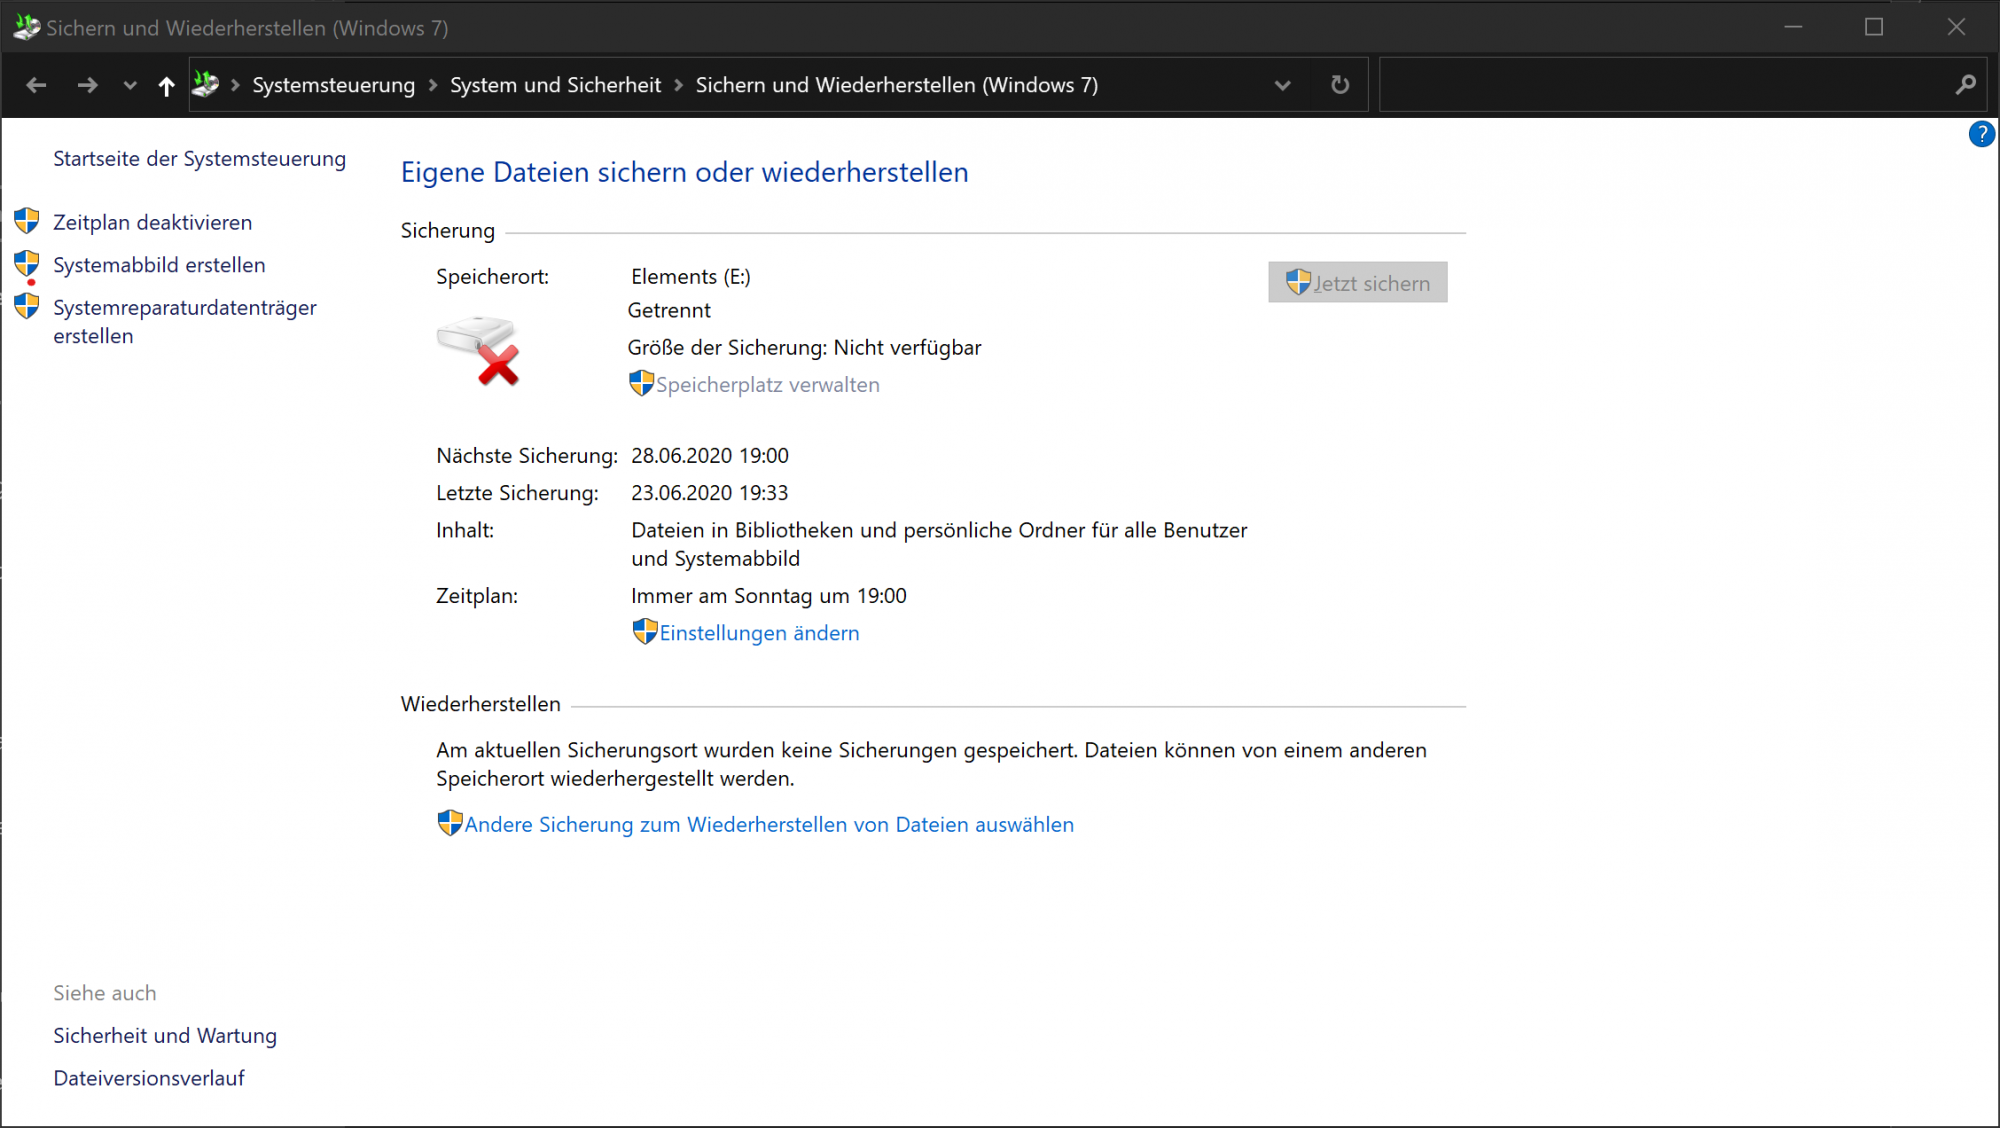Select Andere Sicherung zum Wiederherstellen link
The image size is (2000, 1128).
(x=768, y=825)
